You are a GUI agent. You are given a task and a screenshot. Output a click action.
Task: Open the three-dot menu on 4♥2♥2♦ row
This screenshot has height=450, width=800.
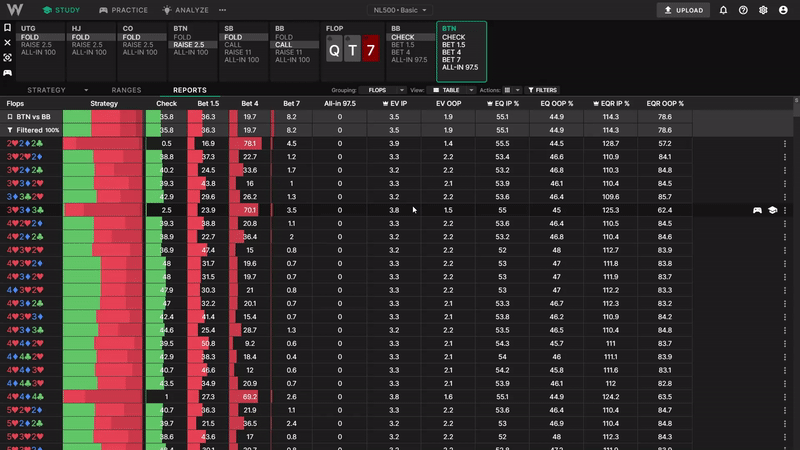tap(785, 223)
